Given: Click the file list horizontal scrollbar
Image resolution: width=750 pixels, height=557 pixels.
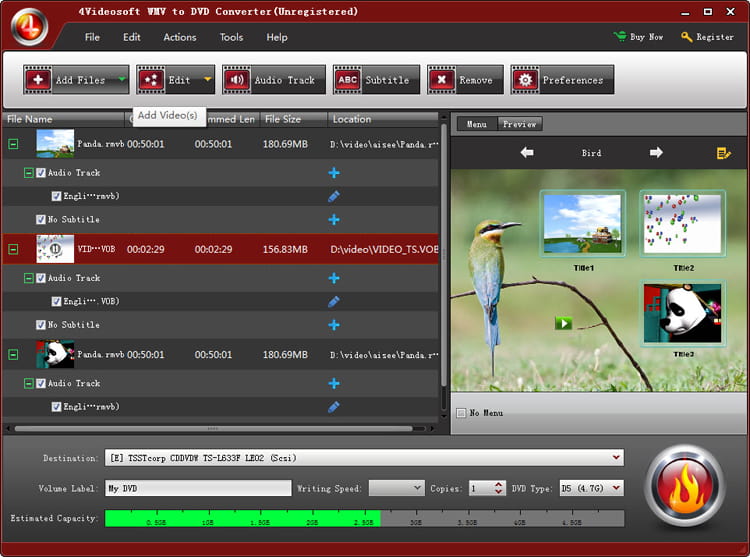Looking at the screenshot, I should pyautogui.click(x=213, y=428).
